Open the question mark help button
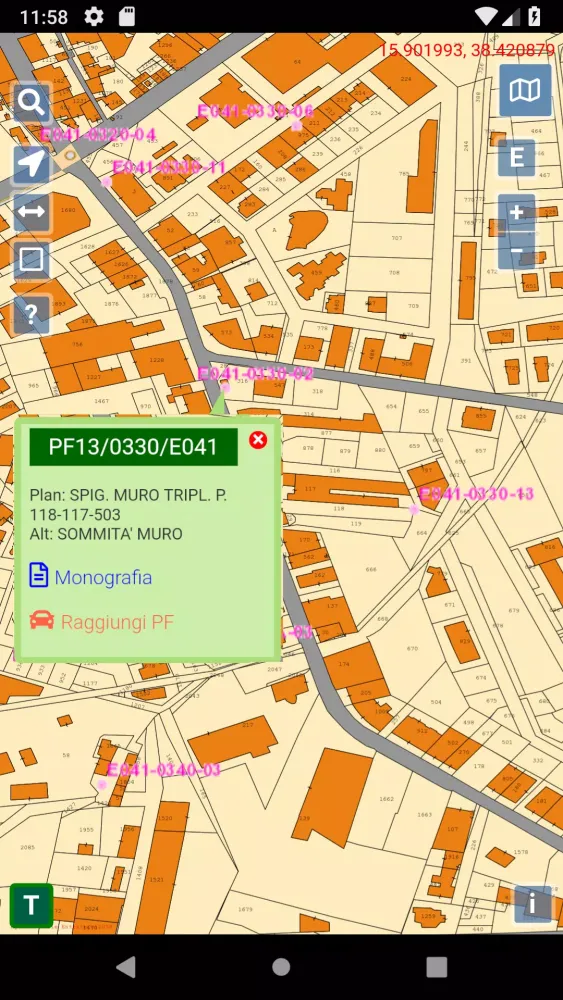 32,313
